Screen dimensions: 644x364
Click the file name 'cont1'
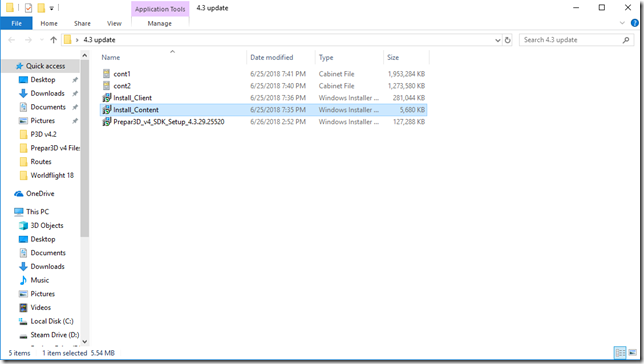click(122, 74)
